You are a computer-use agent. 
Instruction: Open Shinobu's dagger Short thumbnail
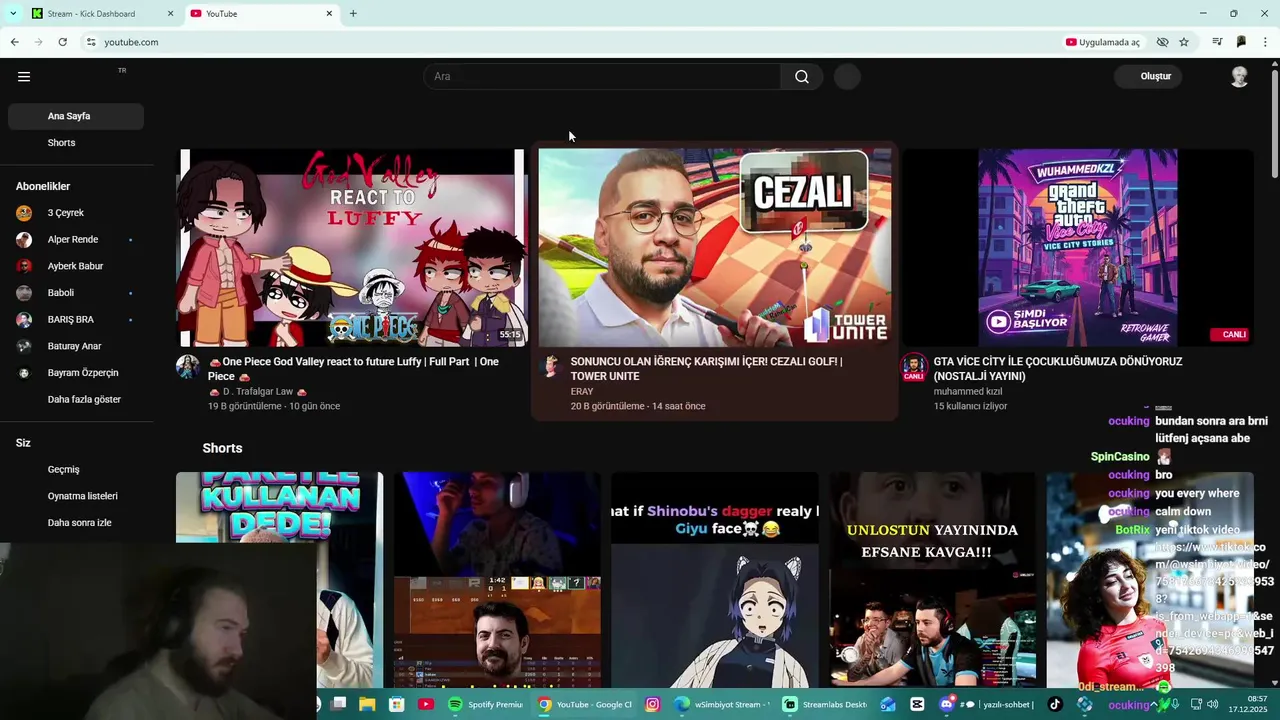pyautogui.click(x=714, y=580)
